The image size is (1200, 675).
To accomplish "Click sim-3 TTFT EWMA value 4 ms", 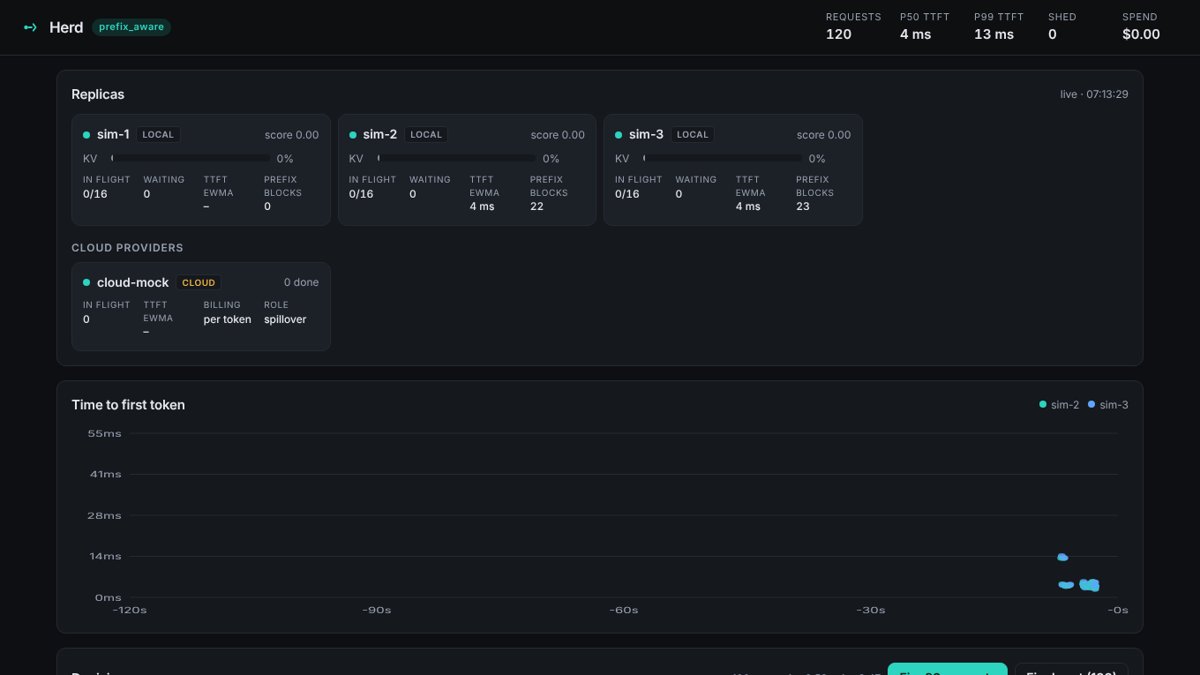I will tap(748, 207).
